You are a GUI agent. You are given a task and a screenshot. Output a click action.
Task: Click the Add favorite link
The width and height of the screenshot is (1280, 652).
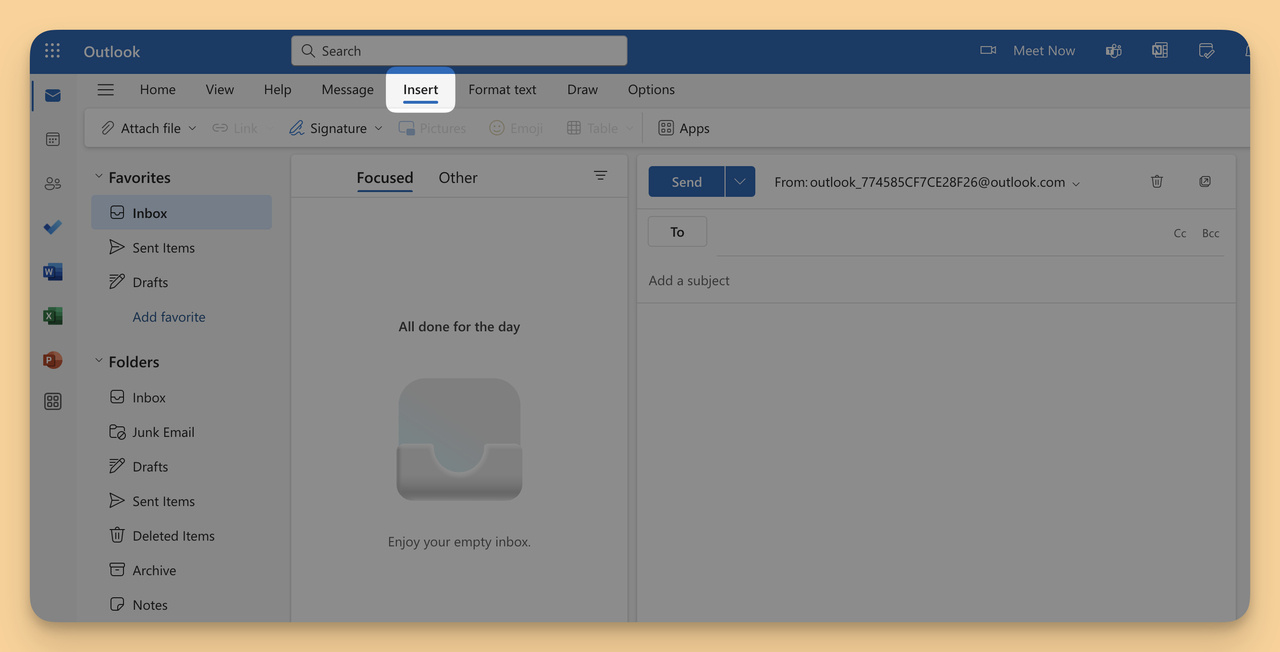[169, 317]
